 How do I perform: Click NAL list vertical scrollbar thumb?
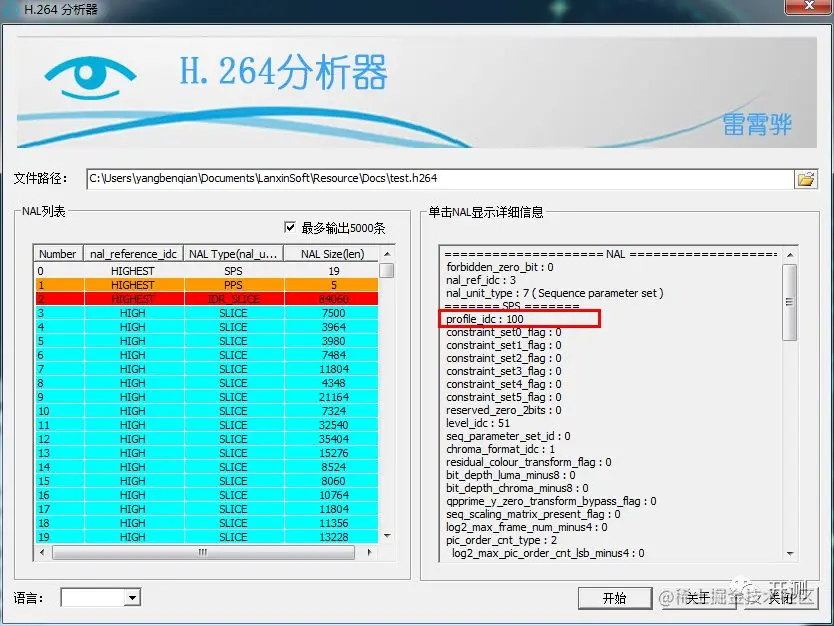387,270
